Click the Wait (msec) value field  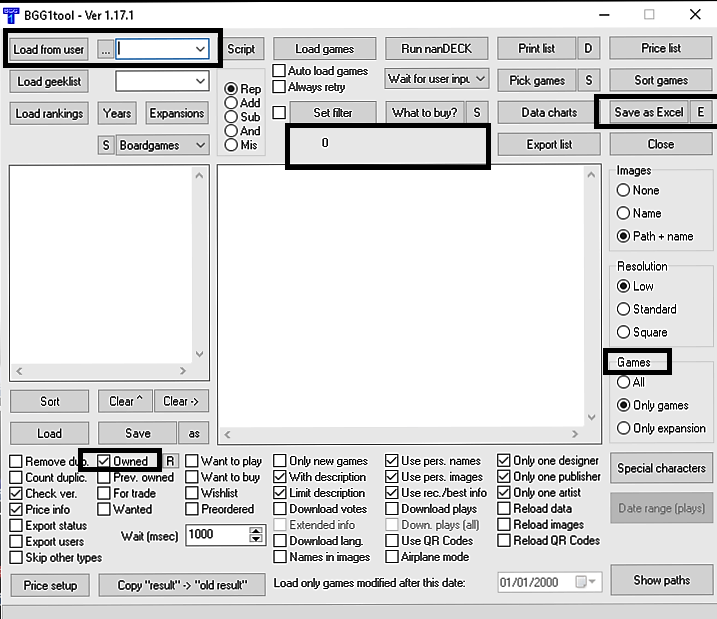click(217, 534)
